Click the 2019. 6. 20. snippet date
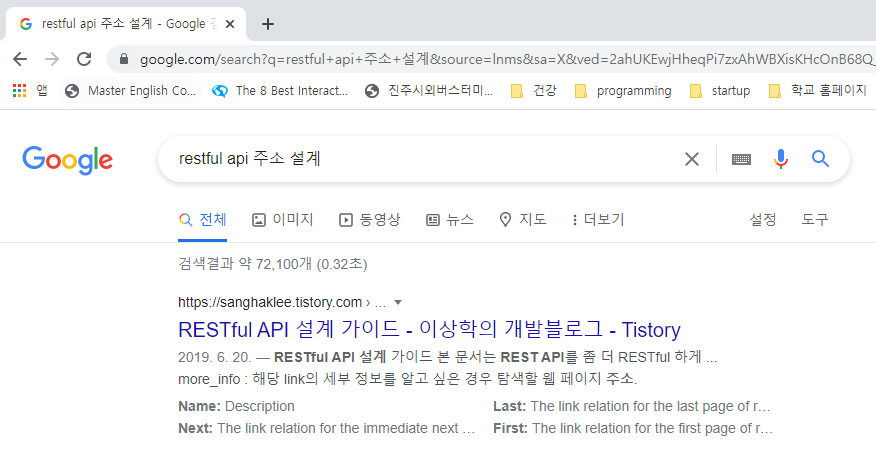The image size is (876, 460). click(215, 357)
